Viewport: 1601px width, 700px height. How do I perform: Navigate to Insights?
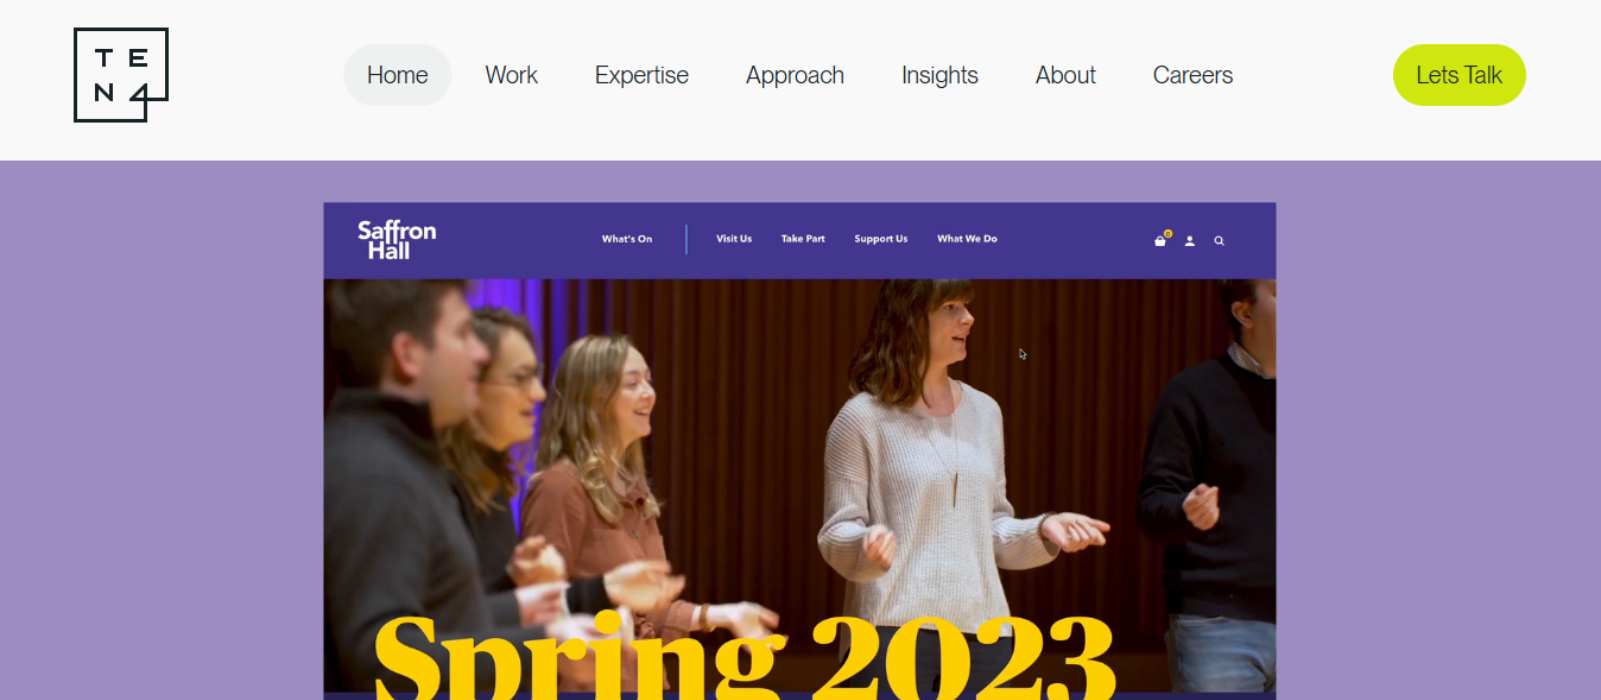[940, 75]
